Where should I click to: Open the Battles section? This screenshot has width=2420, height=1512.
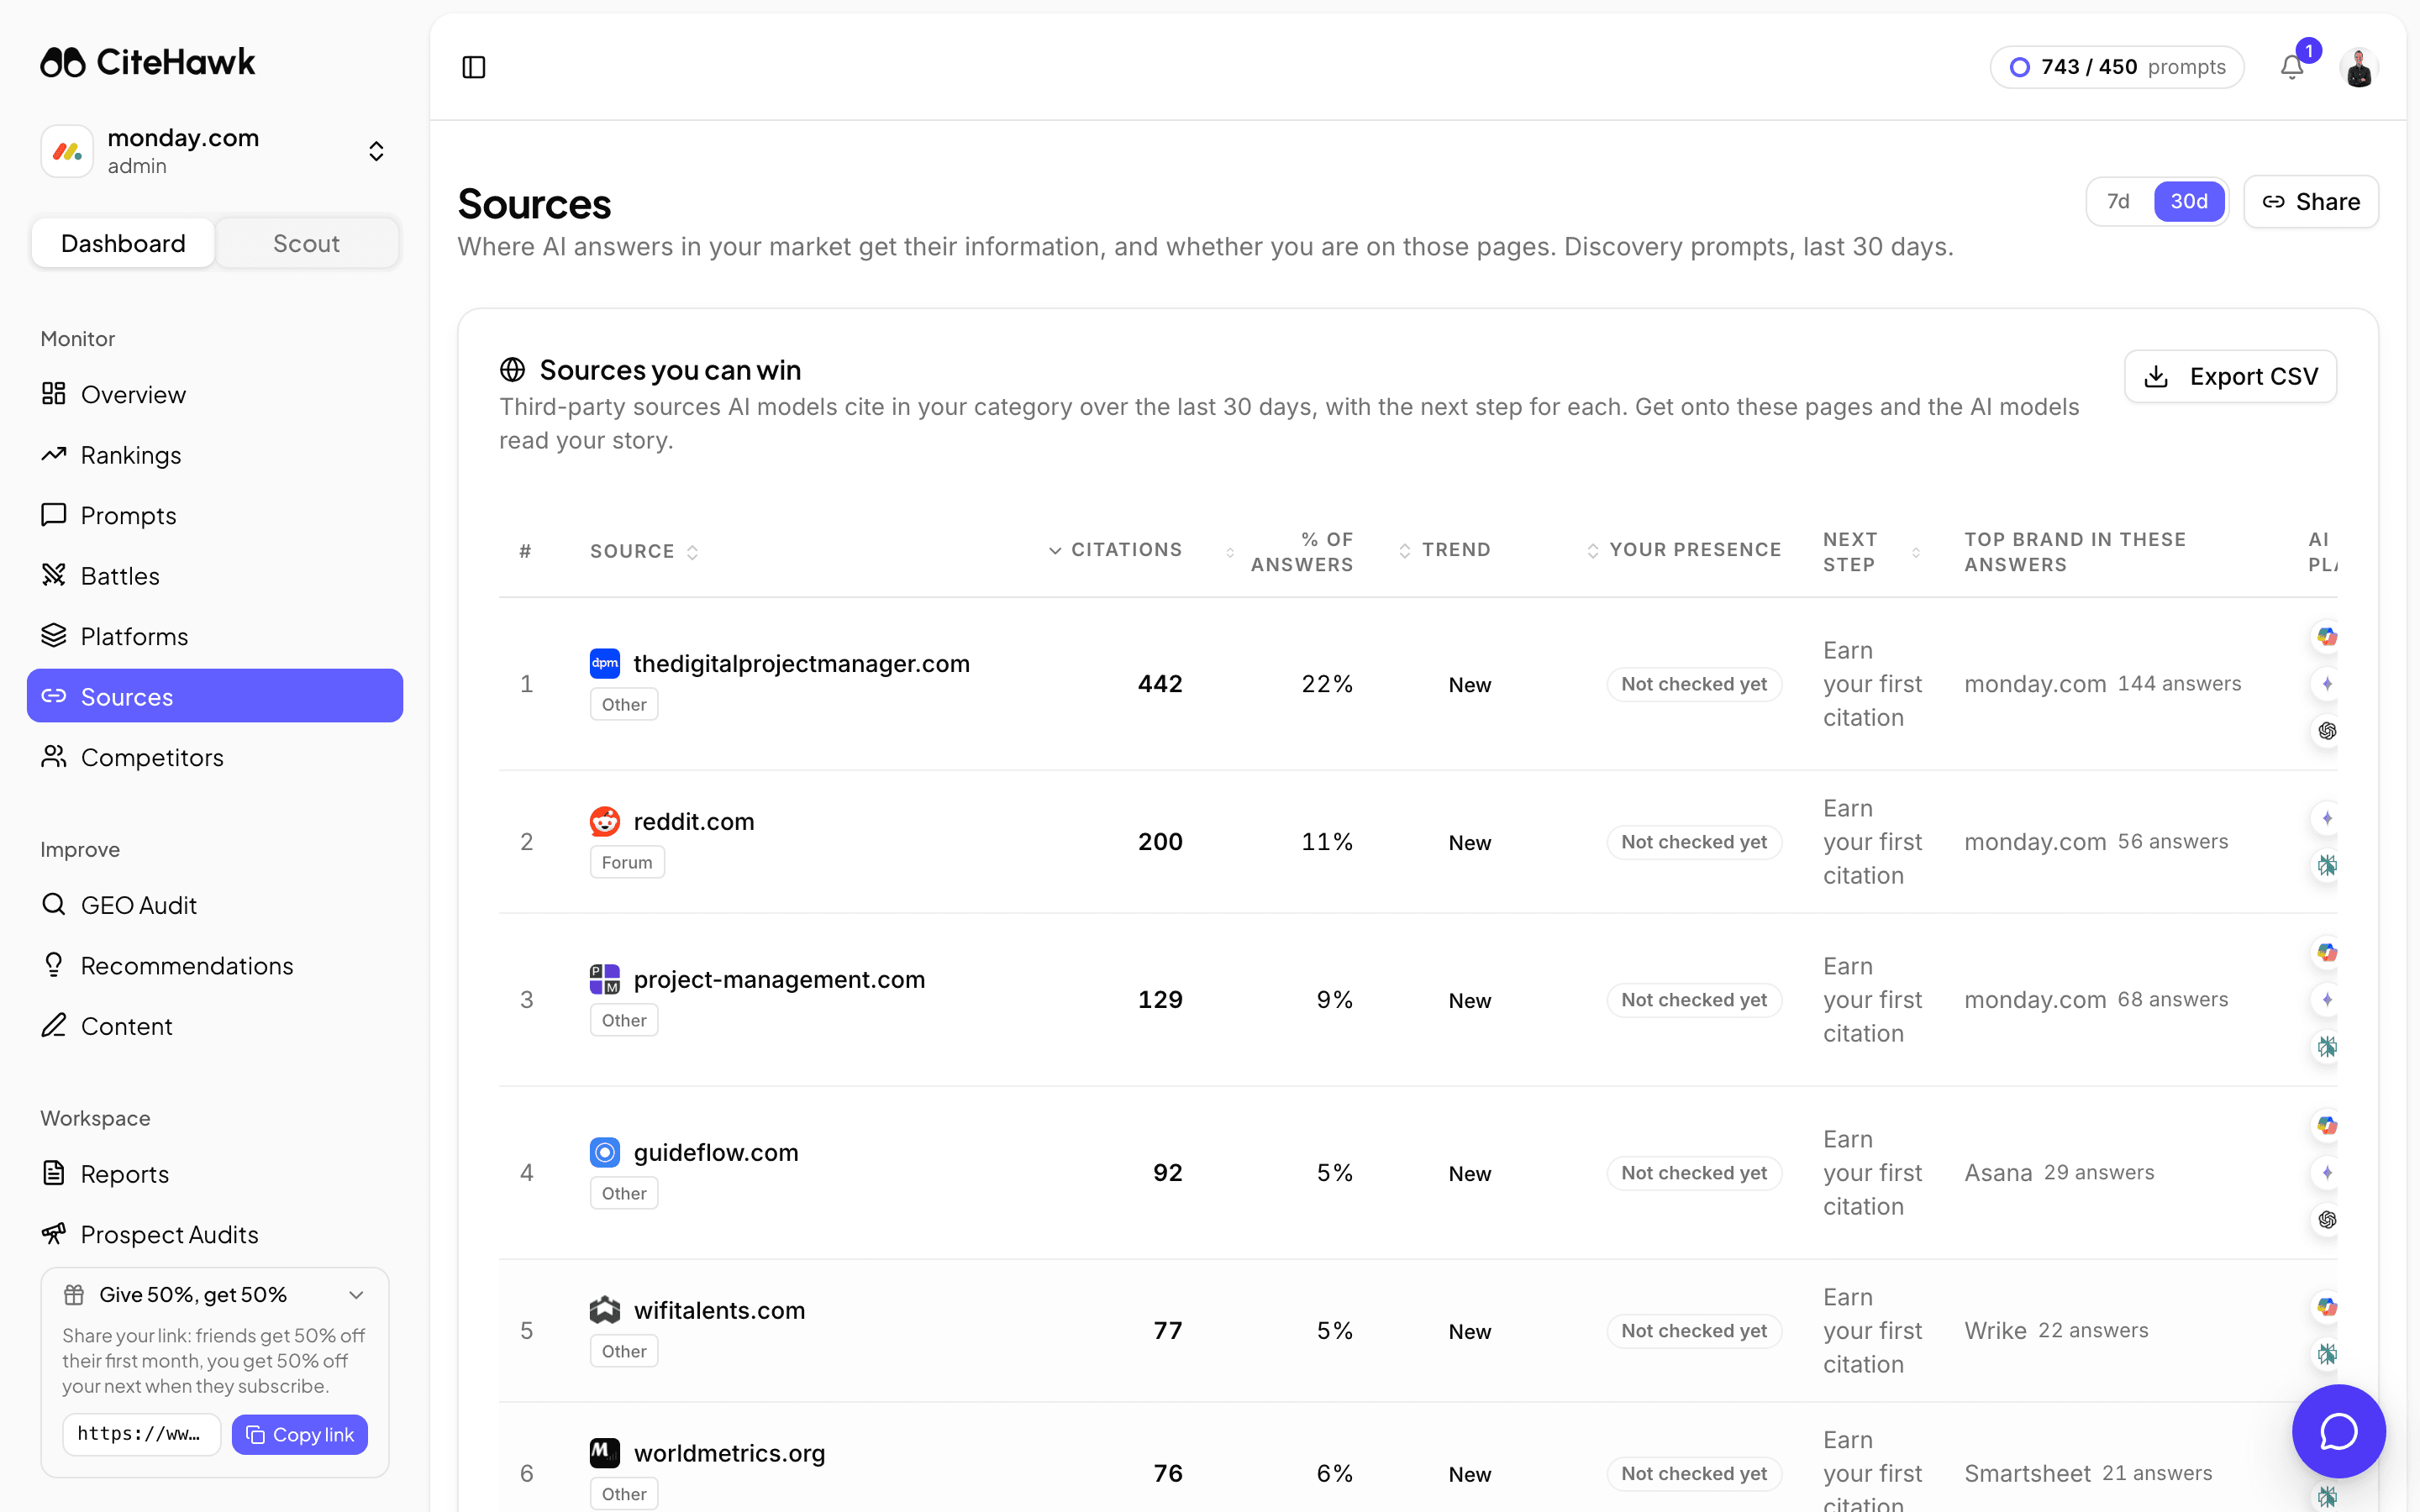coord(214,576)
